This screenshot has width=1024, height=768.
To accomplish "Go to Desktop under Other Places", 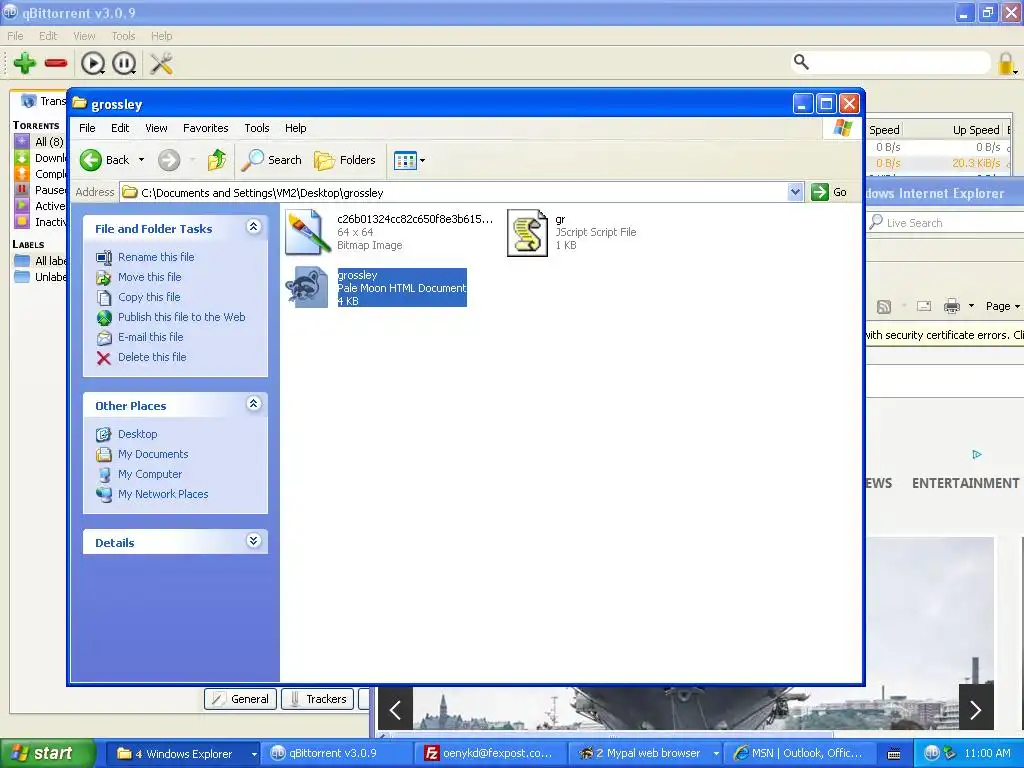I will tap(137, 434).
